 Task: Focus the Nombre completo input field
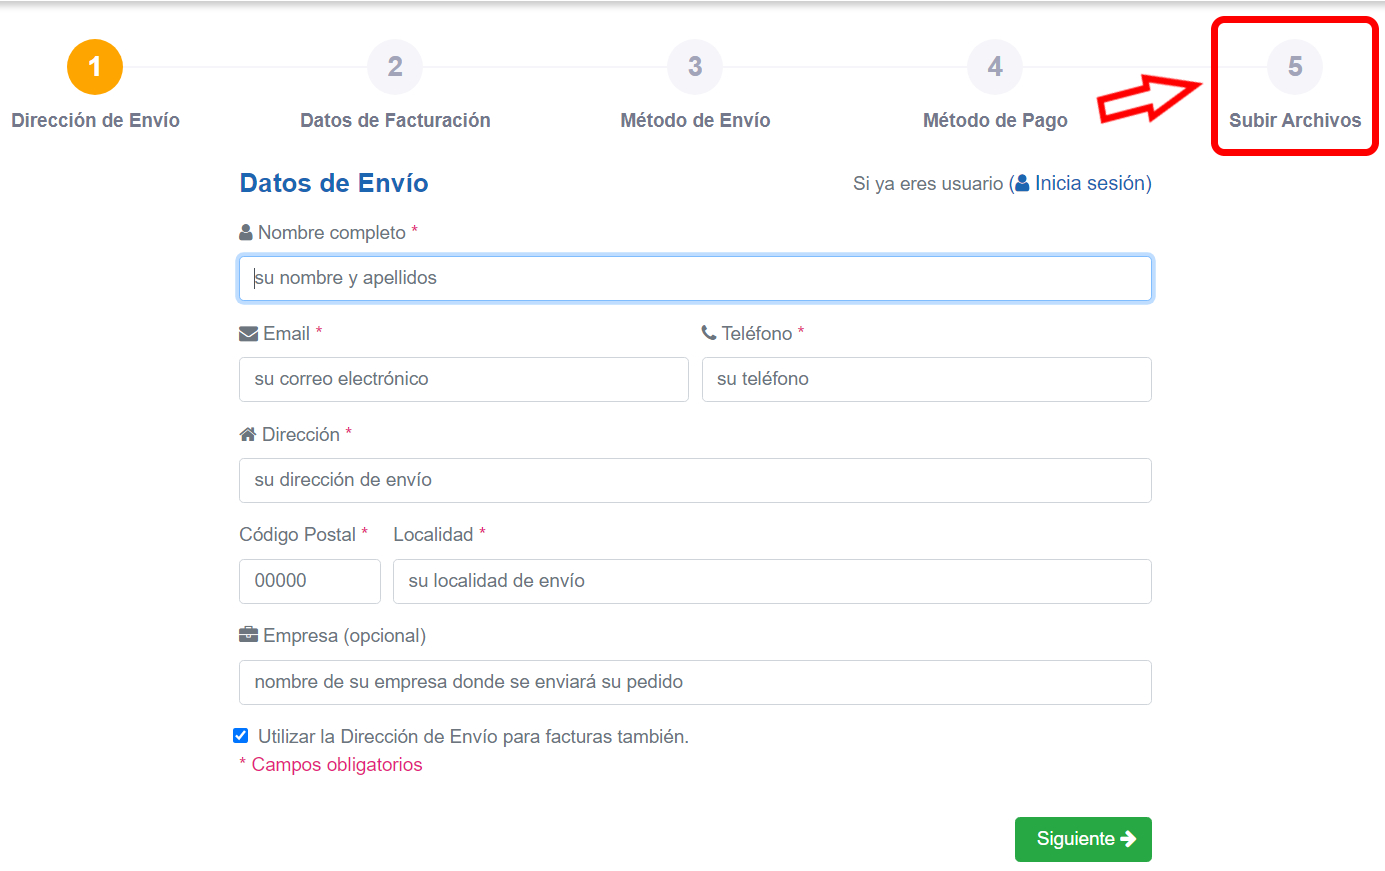point(695,278)
